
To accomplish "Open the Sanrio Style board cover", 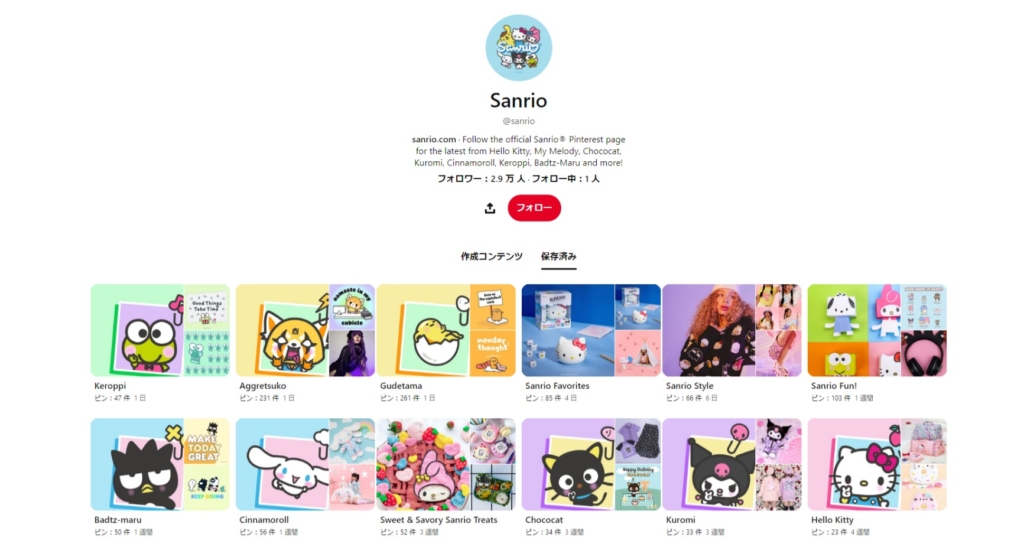I will tap(732, 330).
